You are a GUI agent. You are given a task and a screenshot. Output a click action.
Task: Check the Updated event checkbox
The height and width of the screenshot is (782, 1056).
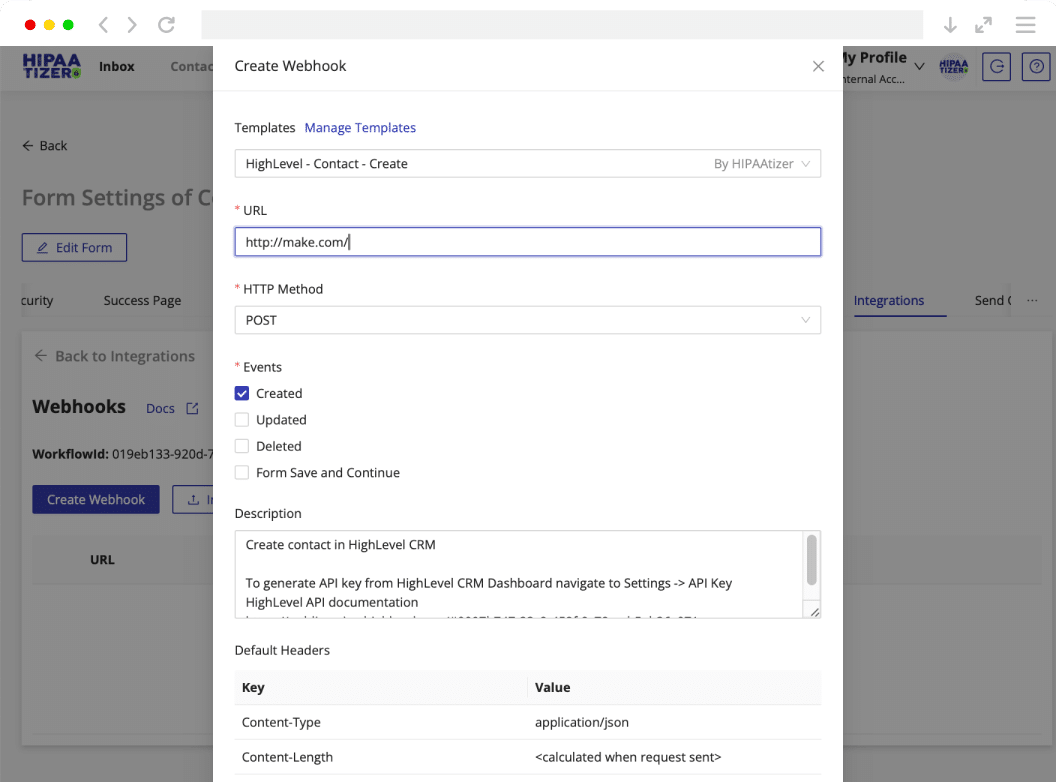[242, 420]
